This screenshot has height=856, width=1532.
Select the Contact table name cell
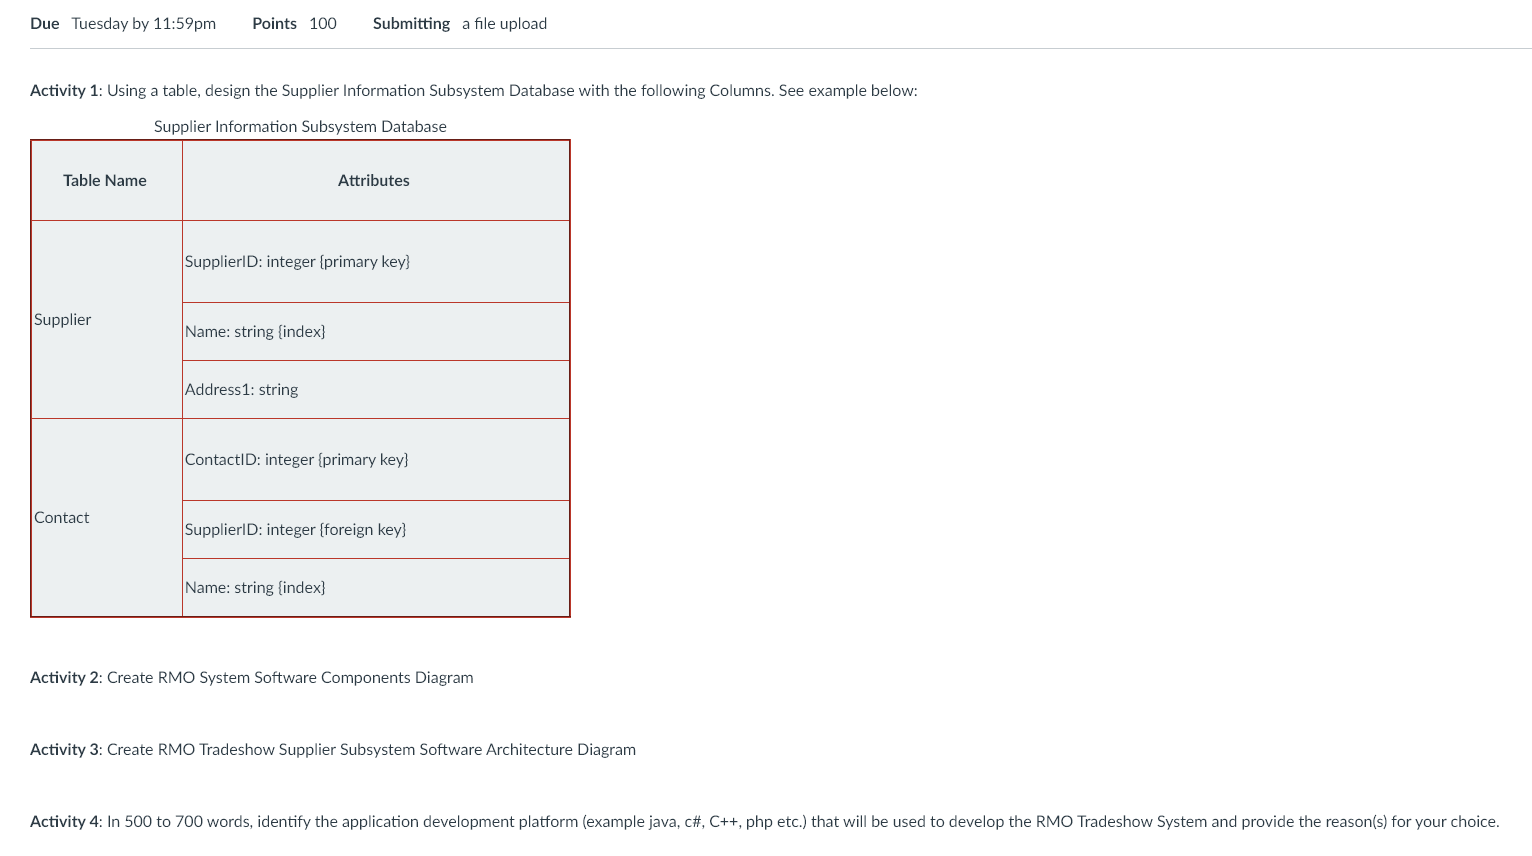[61, 517]
